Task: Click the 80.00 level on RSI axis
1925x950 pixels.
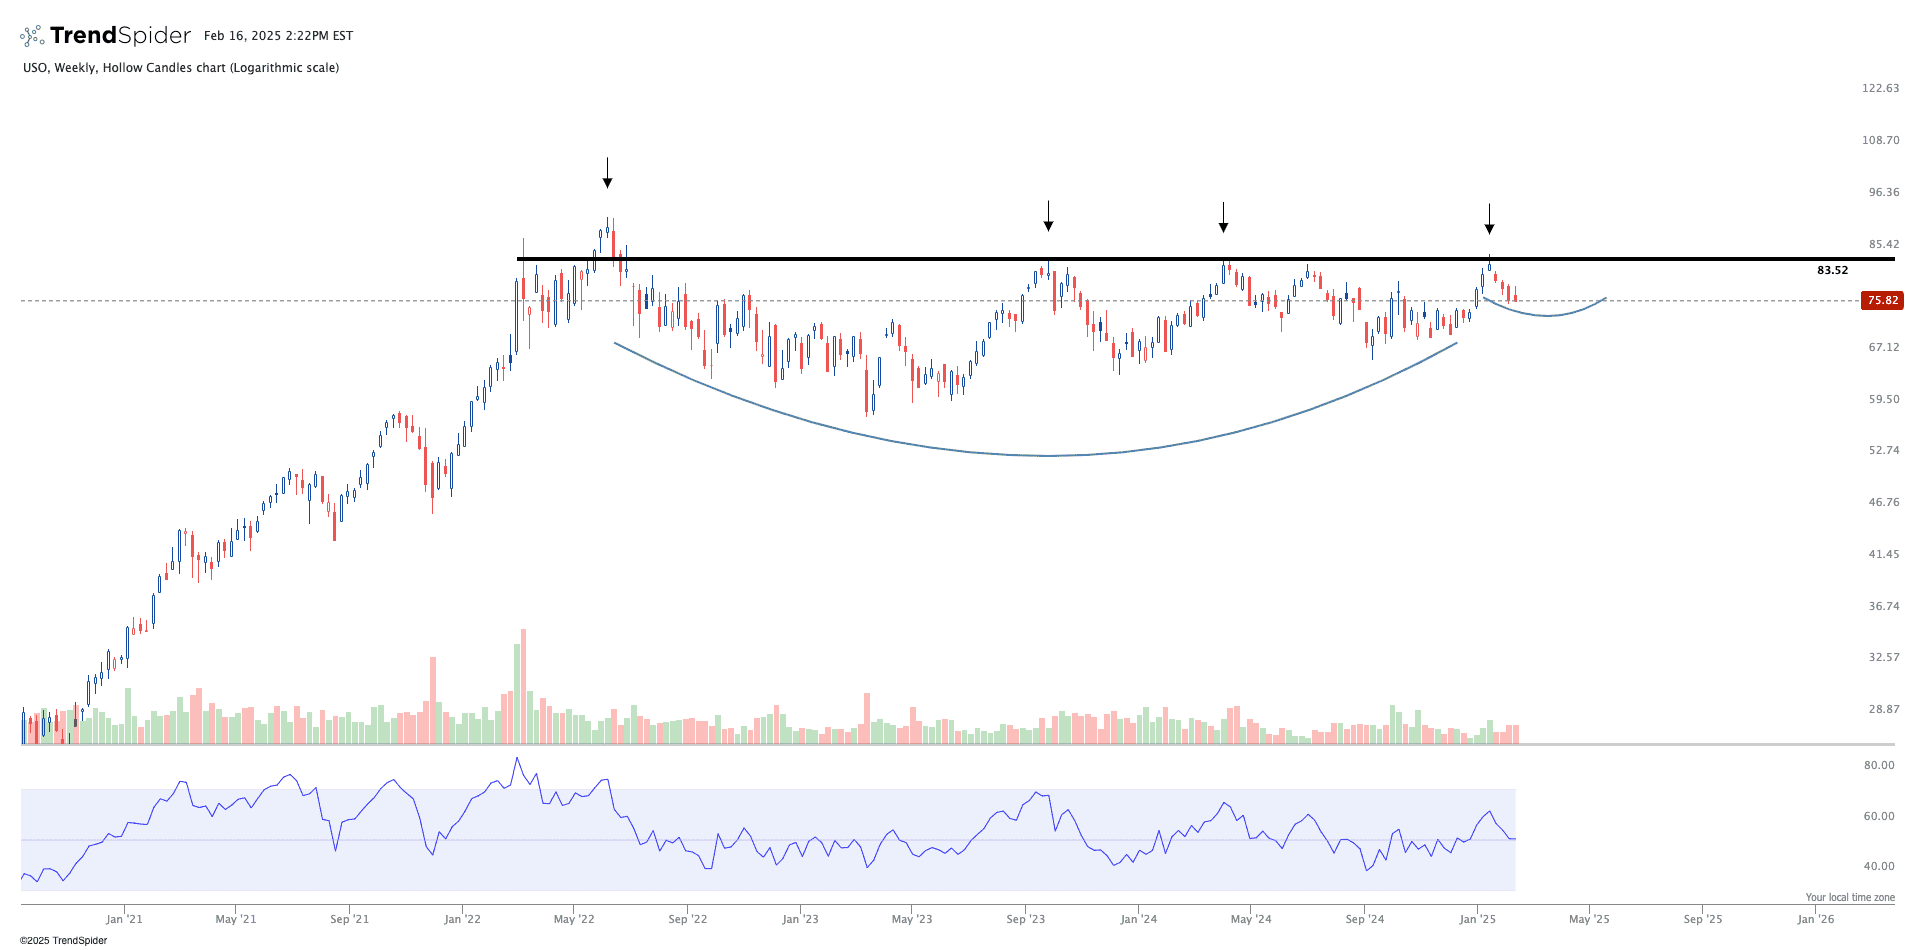Action: pos(1879,765)
